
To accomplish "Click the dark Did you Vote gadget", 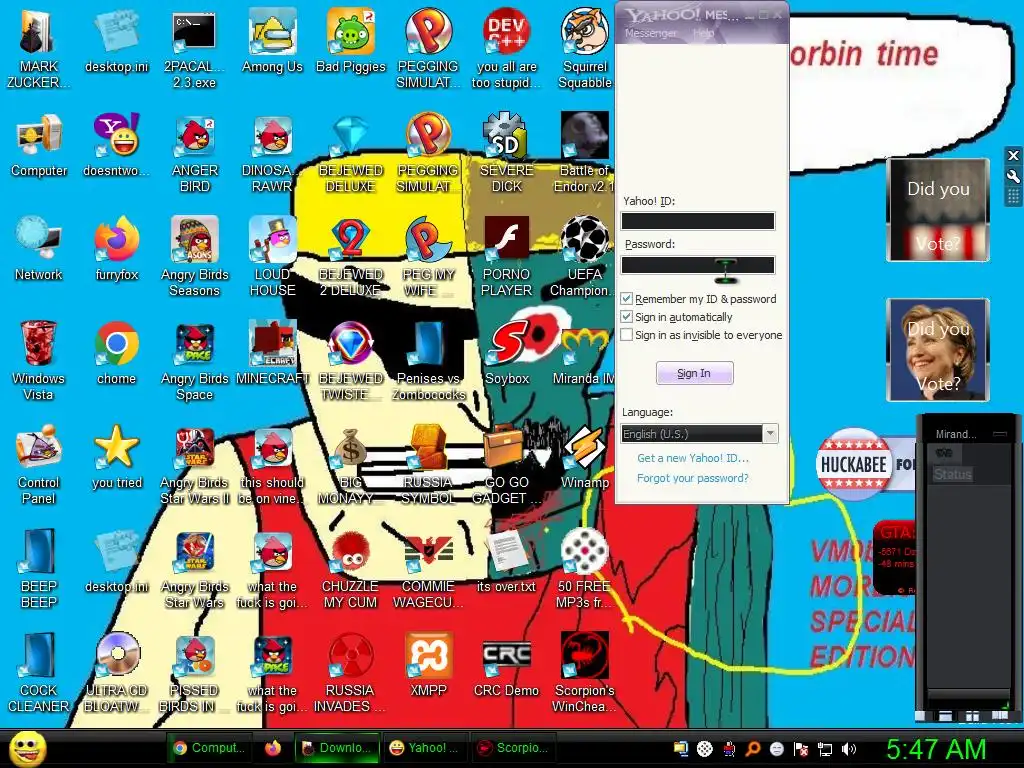I will (937, 210).
